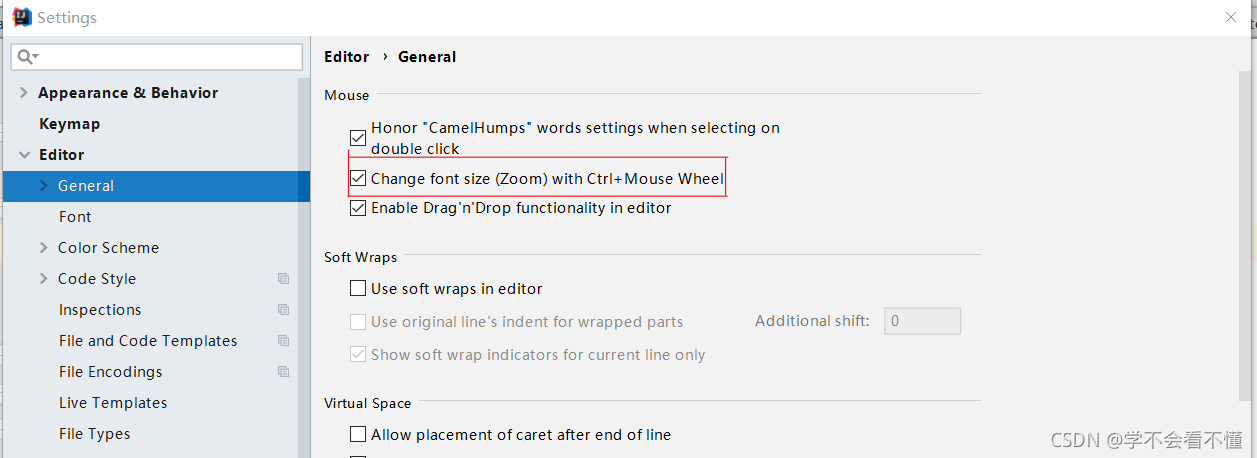Viewport: 1257px width, 458px height.
Task: Enable Use soft wraps in editor
Action: [358, 289]
